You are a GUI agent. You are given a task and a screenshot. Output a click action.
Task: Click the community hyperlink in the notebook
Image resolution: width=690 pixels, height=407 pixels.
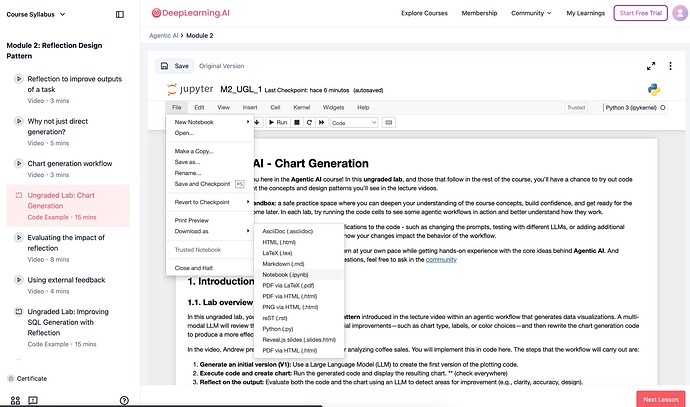441,260
